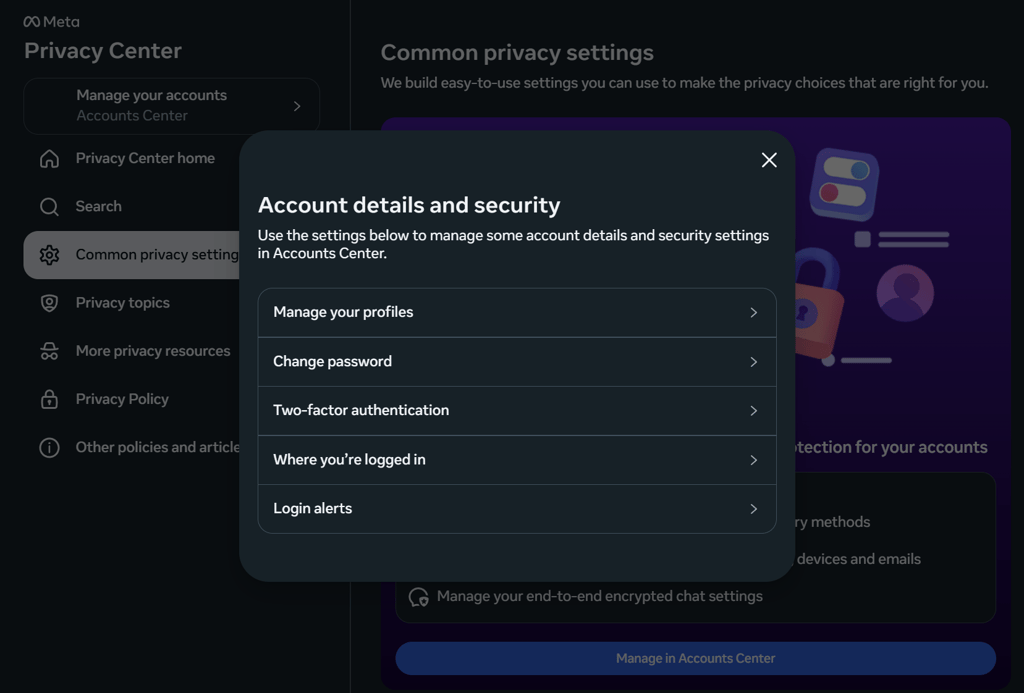1024x693 pixels.
Task: Click Privacy Center heading
Action: pos(103,51)
